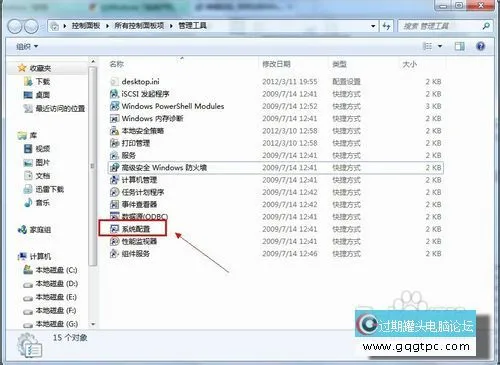The height and width of the screenshot is (365, 500).
Task: Open the 迅雷下载 library
Action: 49,189
